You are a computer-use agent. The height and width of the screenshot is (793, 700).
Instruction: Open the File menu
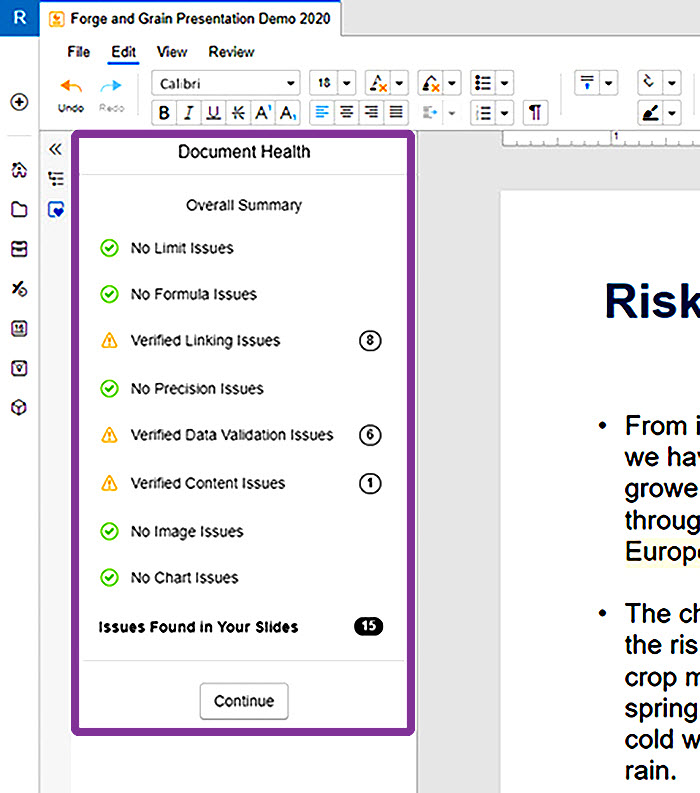pos(78,52)
